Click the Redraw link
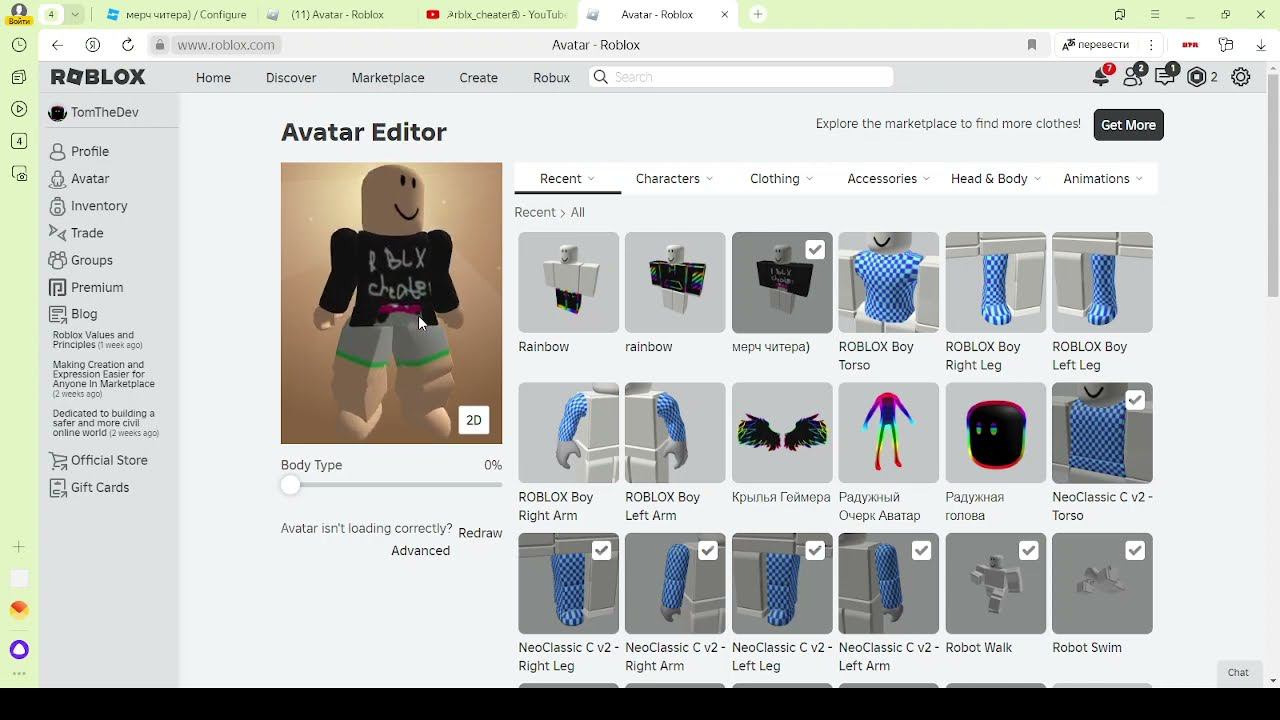1280x720 pixels. point(480,533)
